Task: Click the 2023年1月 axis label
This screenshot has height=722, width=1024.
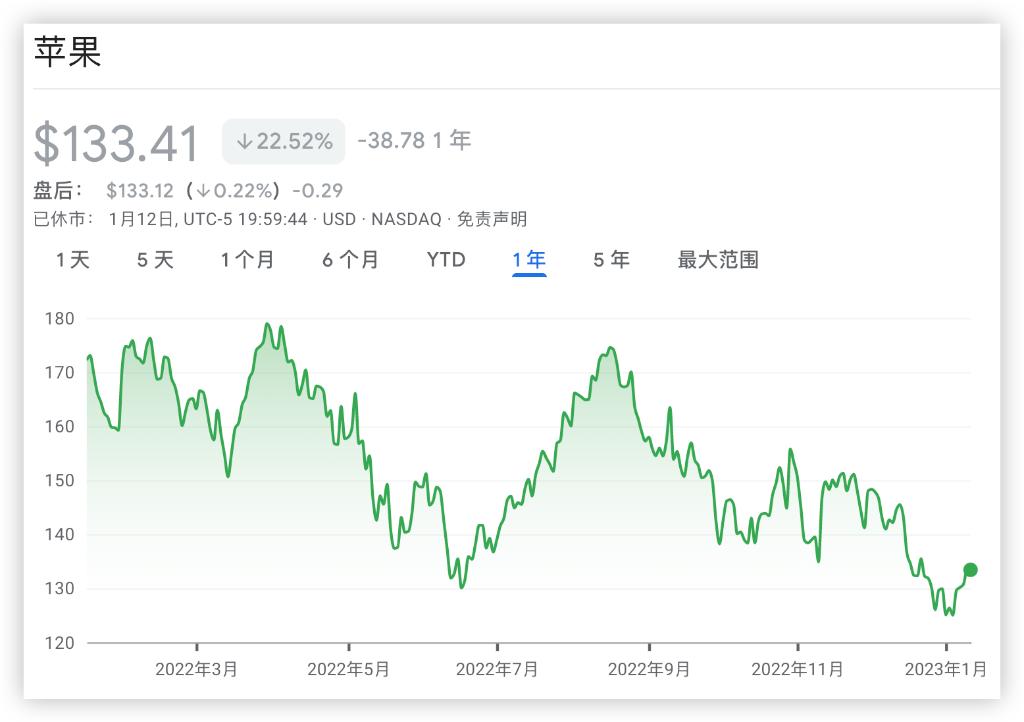Action: click(946, 669)
